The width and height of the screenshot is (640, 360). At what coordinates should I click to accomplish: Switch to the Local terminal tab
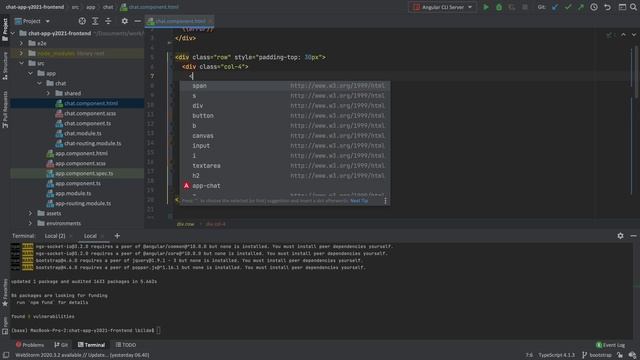pos(90,236)
